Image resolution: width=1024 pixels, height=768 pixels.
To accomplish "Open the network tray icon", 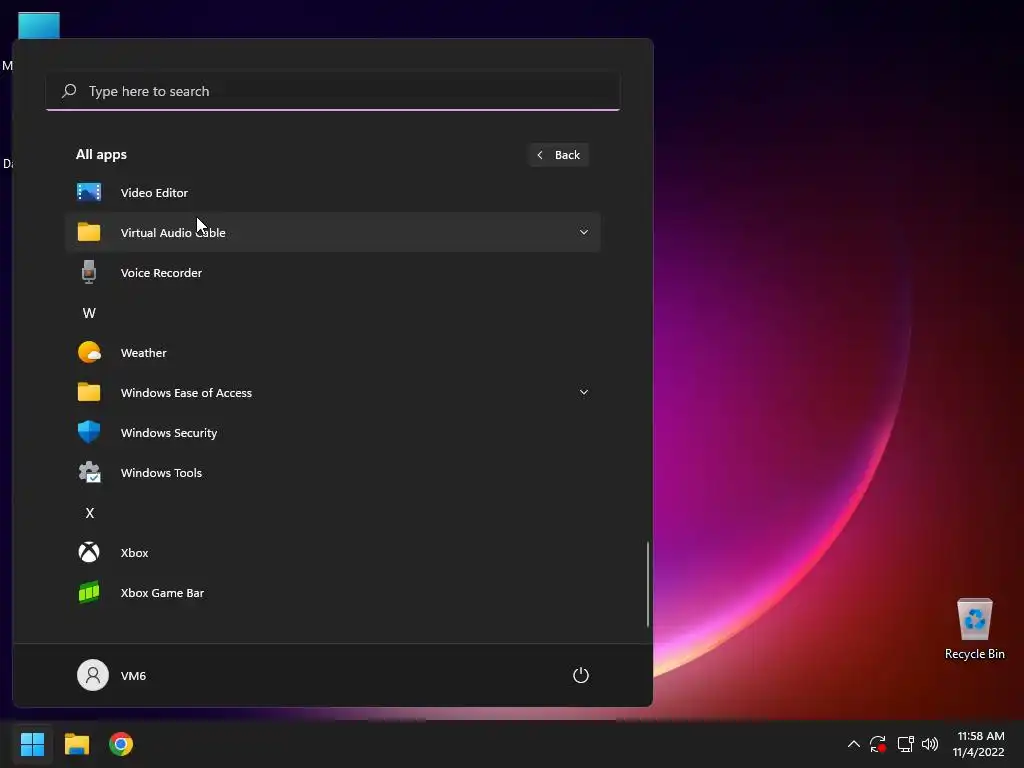I will [905, 744].
